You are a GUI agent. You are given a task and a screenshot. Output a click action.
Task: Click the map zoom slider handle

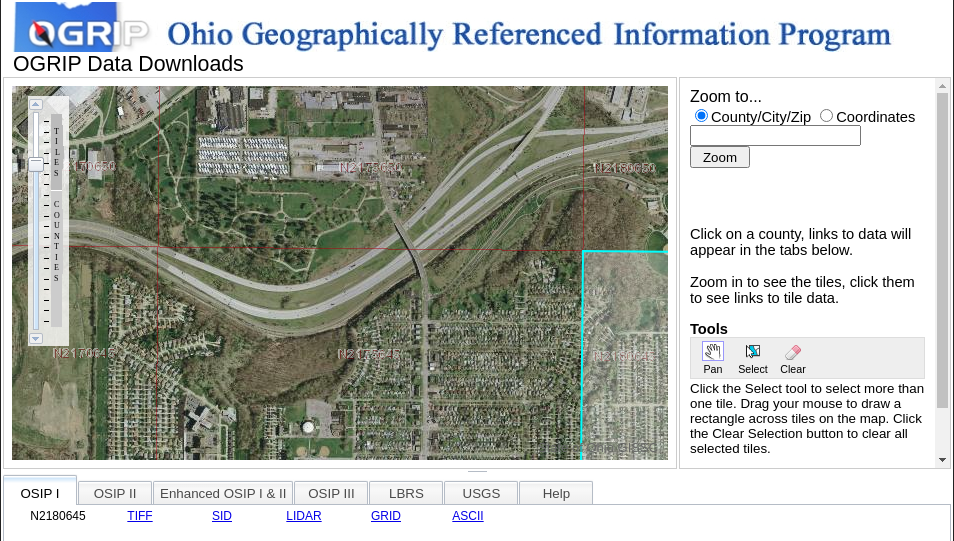point(35,165)
